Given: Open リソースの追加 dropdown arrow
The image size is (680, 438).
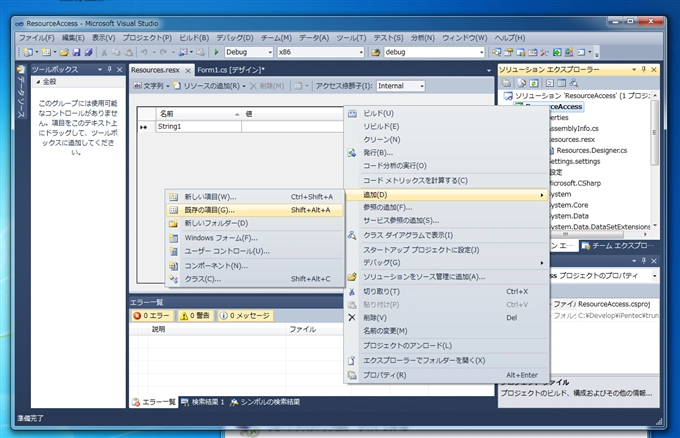Looking at the screenshot, I should pyautogui.click(x=244, y=86).
